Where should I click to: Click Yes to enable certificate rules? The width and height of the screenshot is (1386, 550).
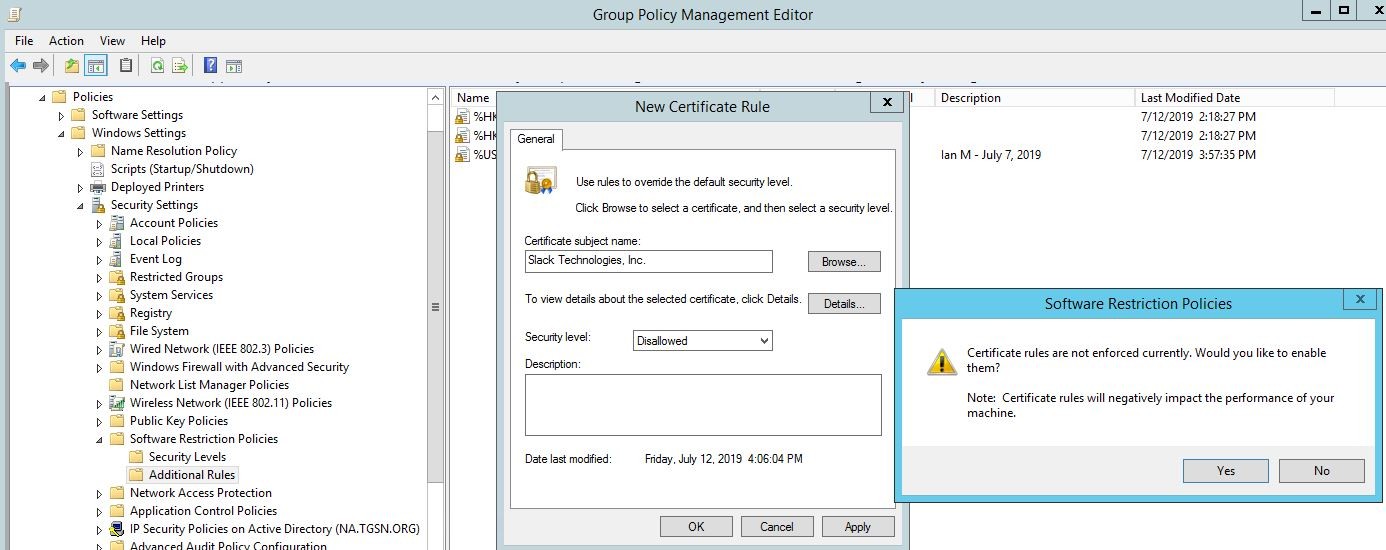tap(1225, 471)
